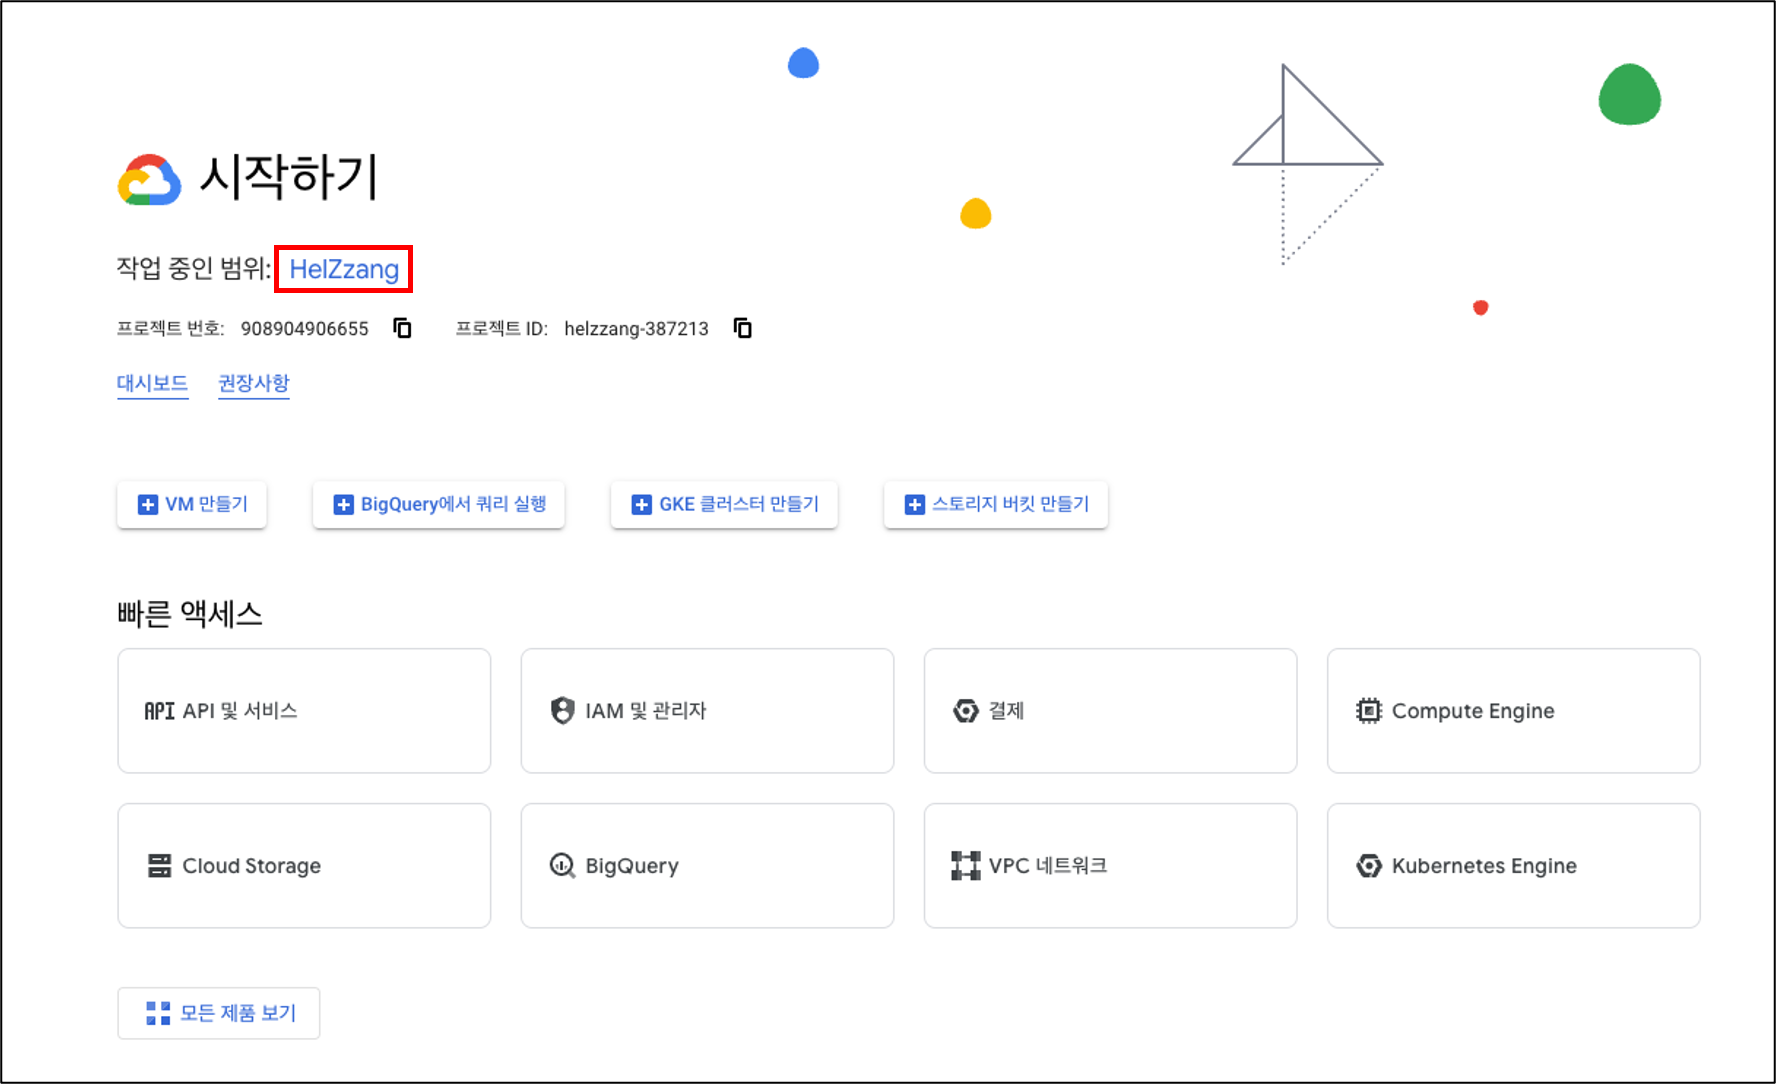Copy the project number 908904906655
The width and height of the screenshot is (1776, 1084).
coord(402,328)
